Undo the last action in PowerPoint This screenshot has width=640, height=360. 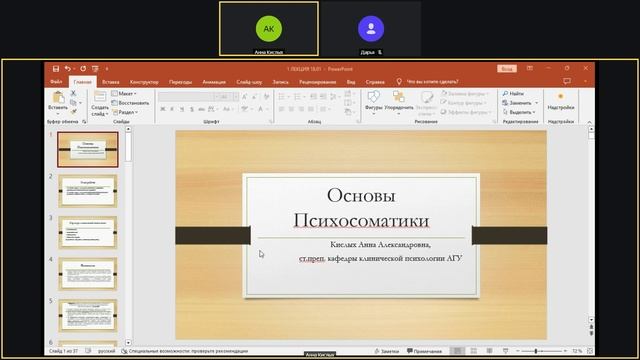[x=67, y=69]
